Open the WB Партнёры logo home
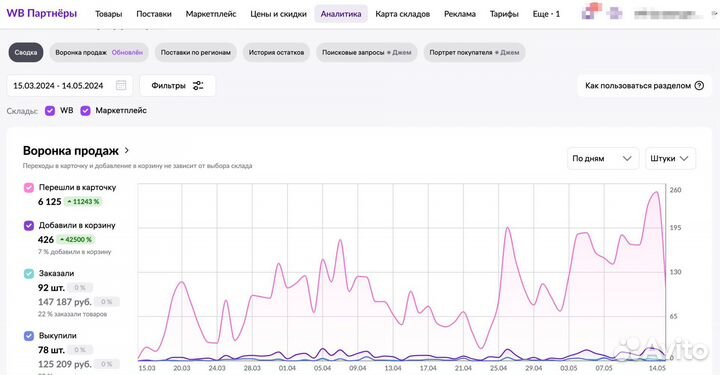 41,13
